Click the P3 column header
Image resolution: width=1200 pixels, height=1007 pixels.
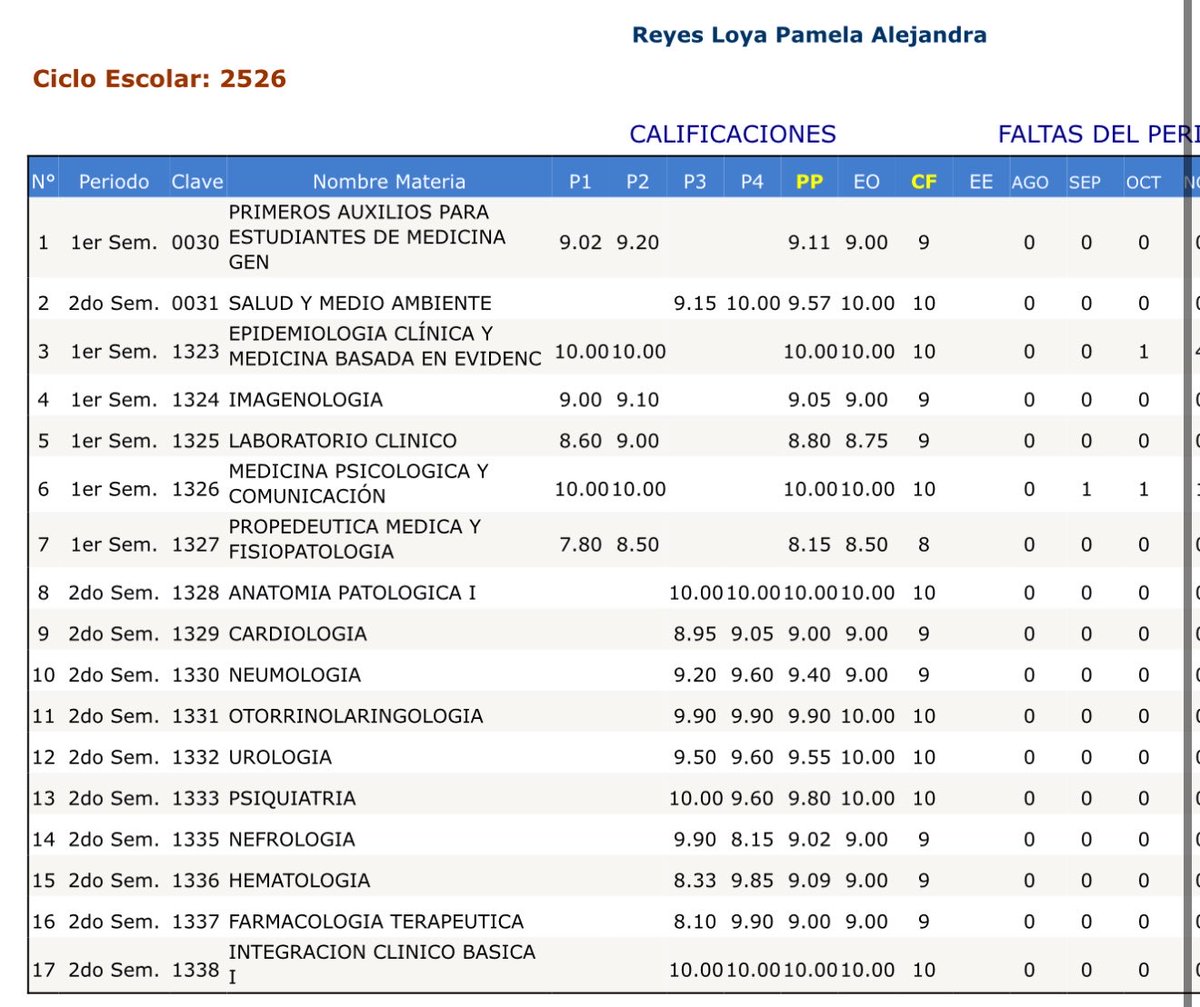694,182
